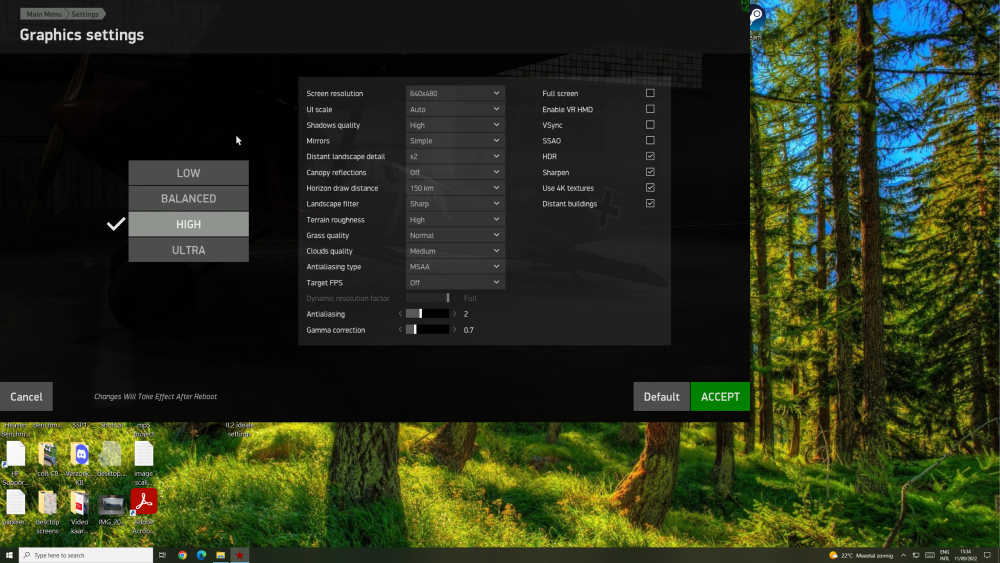Click the Default button
Viewport: 1000px width, 563px height.
(x=661, y=397)
